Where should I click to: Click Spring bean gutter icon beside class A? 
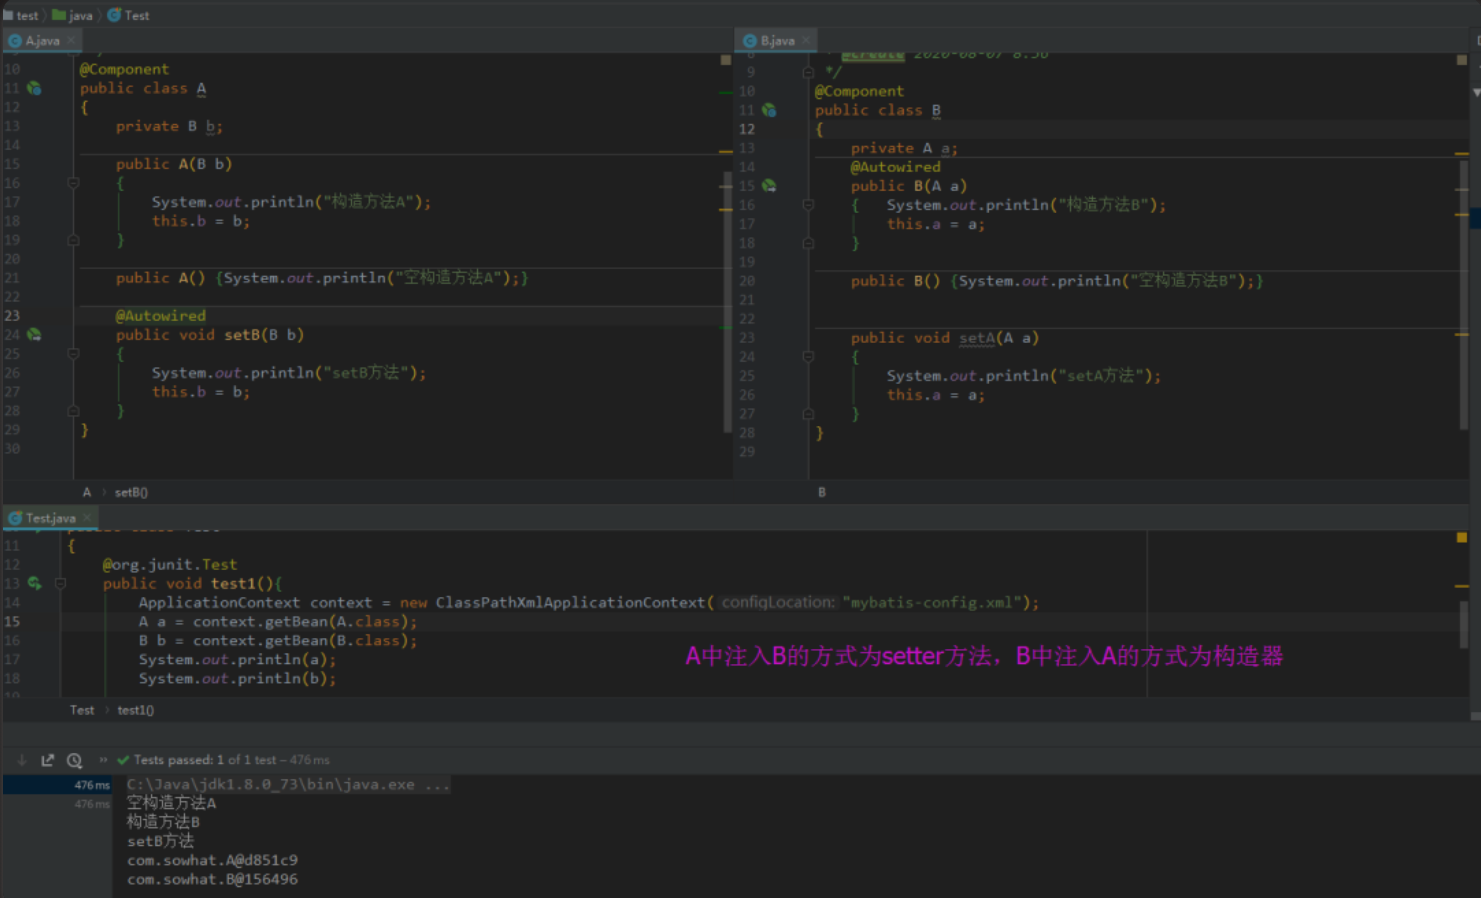pyautogui.click(x=34, y=88)
